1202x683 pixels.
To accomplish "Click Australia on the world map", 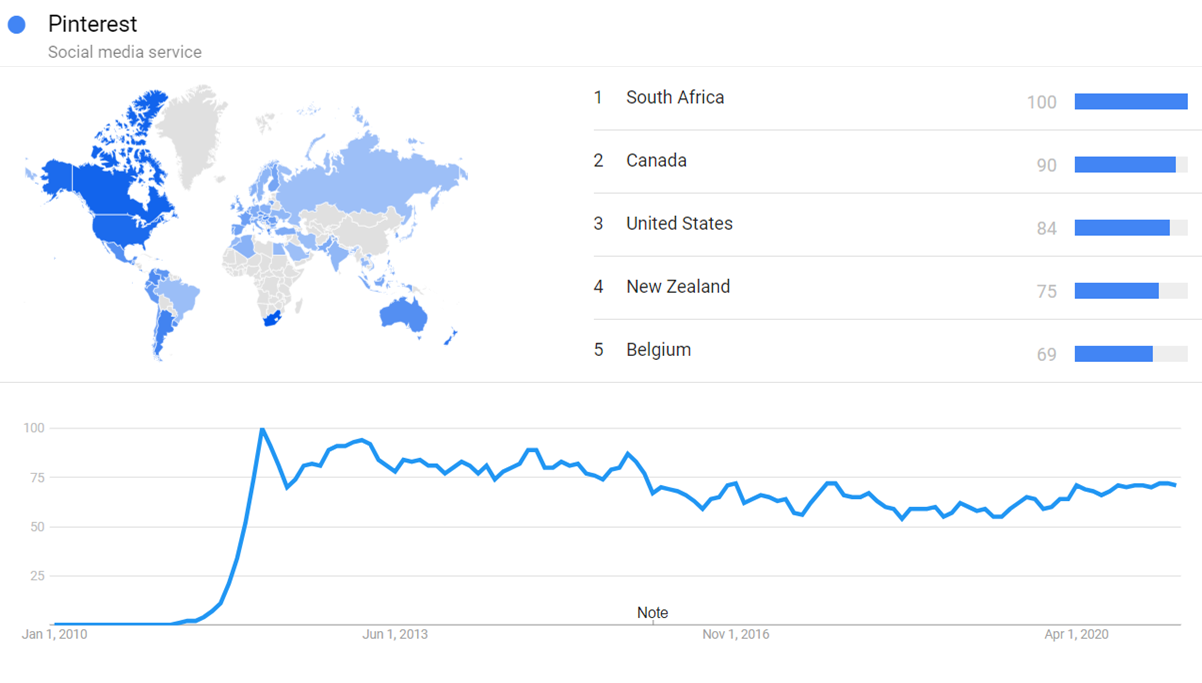I will coord(405,315).
